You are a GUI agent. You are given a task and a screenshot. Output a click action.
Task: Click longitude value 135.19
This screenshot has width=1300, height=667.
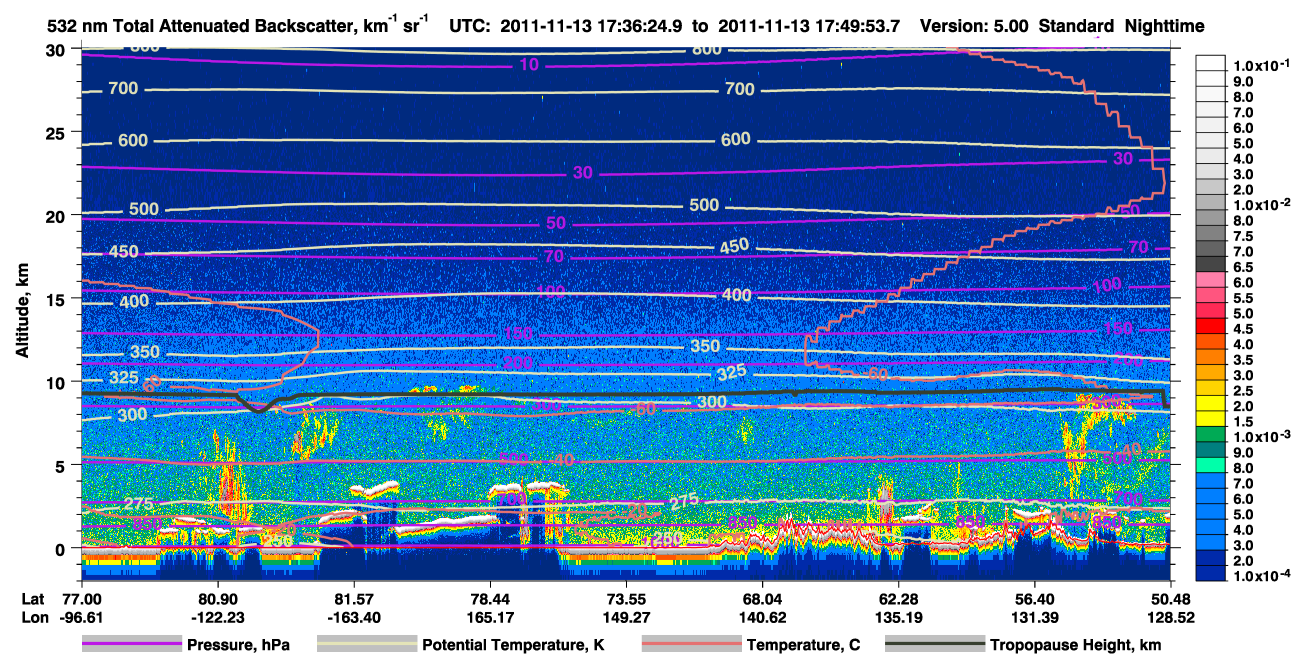click(898, 617)
